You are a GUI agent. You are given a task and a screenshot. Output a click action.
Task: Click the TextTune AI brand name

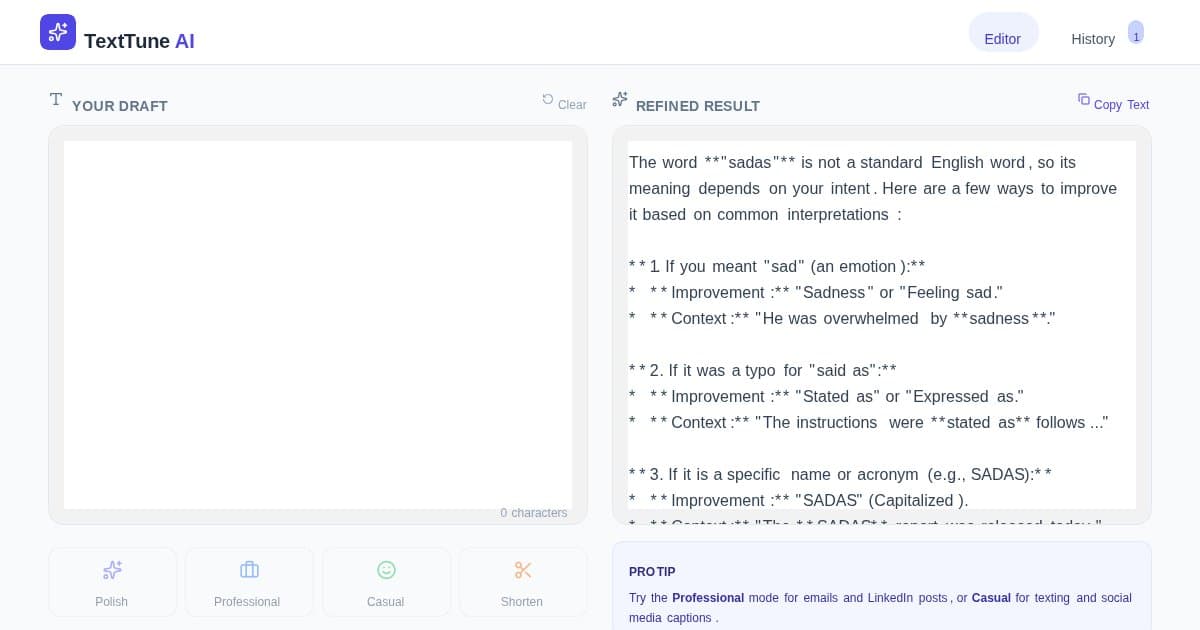point(139,41)
